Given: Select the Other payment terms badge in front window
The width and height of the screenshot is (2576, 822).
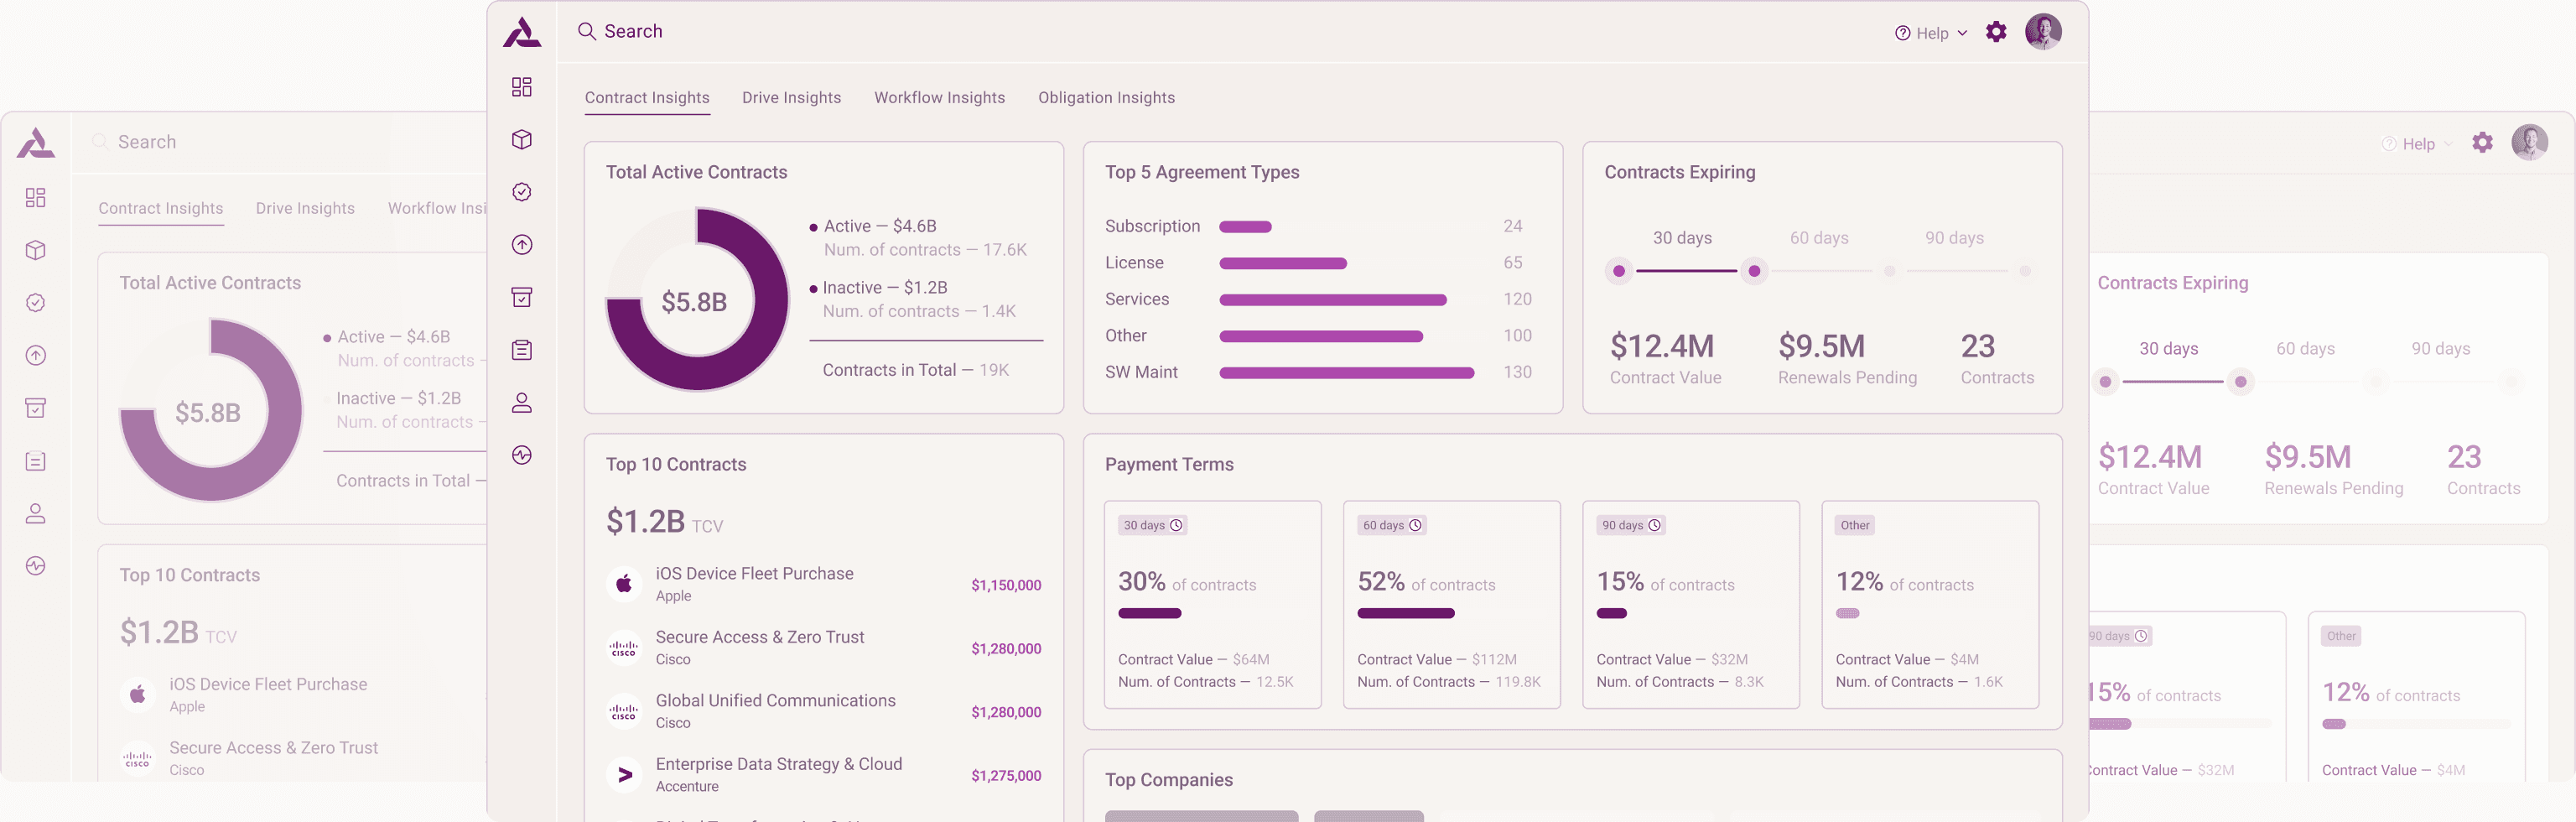Looking at the screenshot, I should [1855, 525].
